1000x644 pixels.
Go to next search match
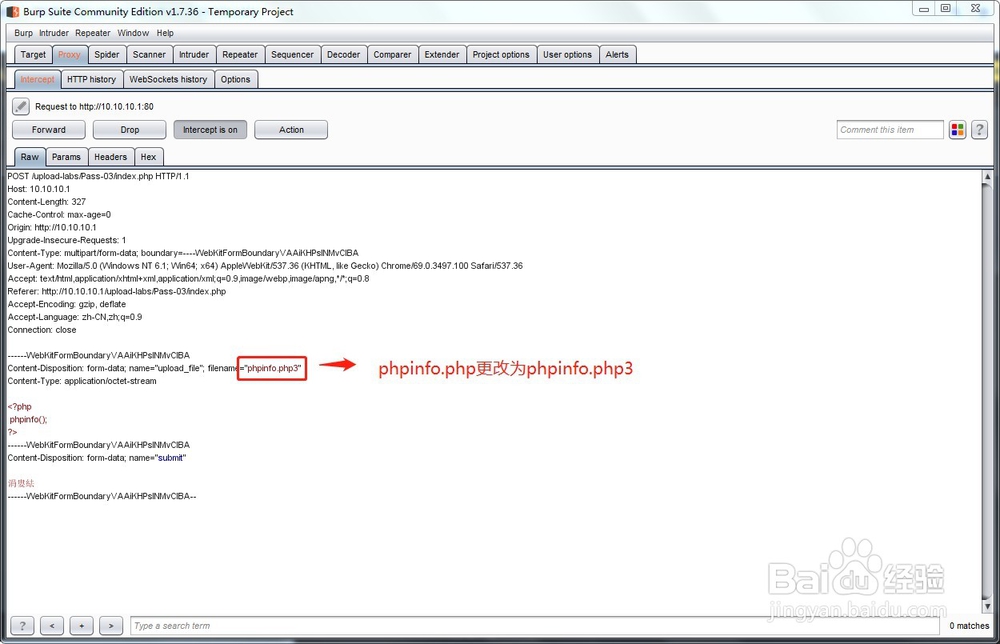coord(111,626)
